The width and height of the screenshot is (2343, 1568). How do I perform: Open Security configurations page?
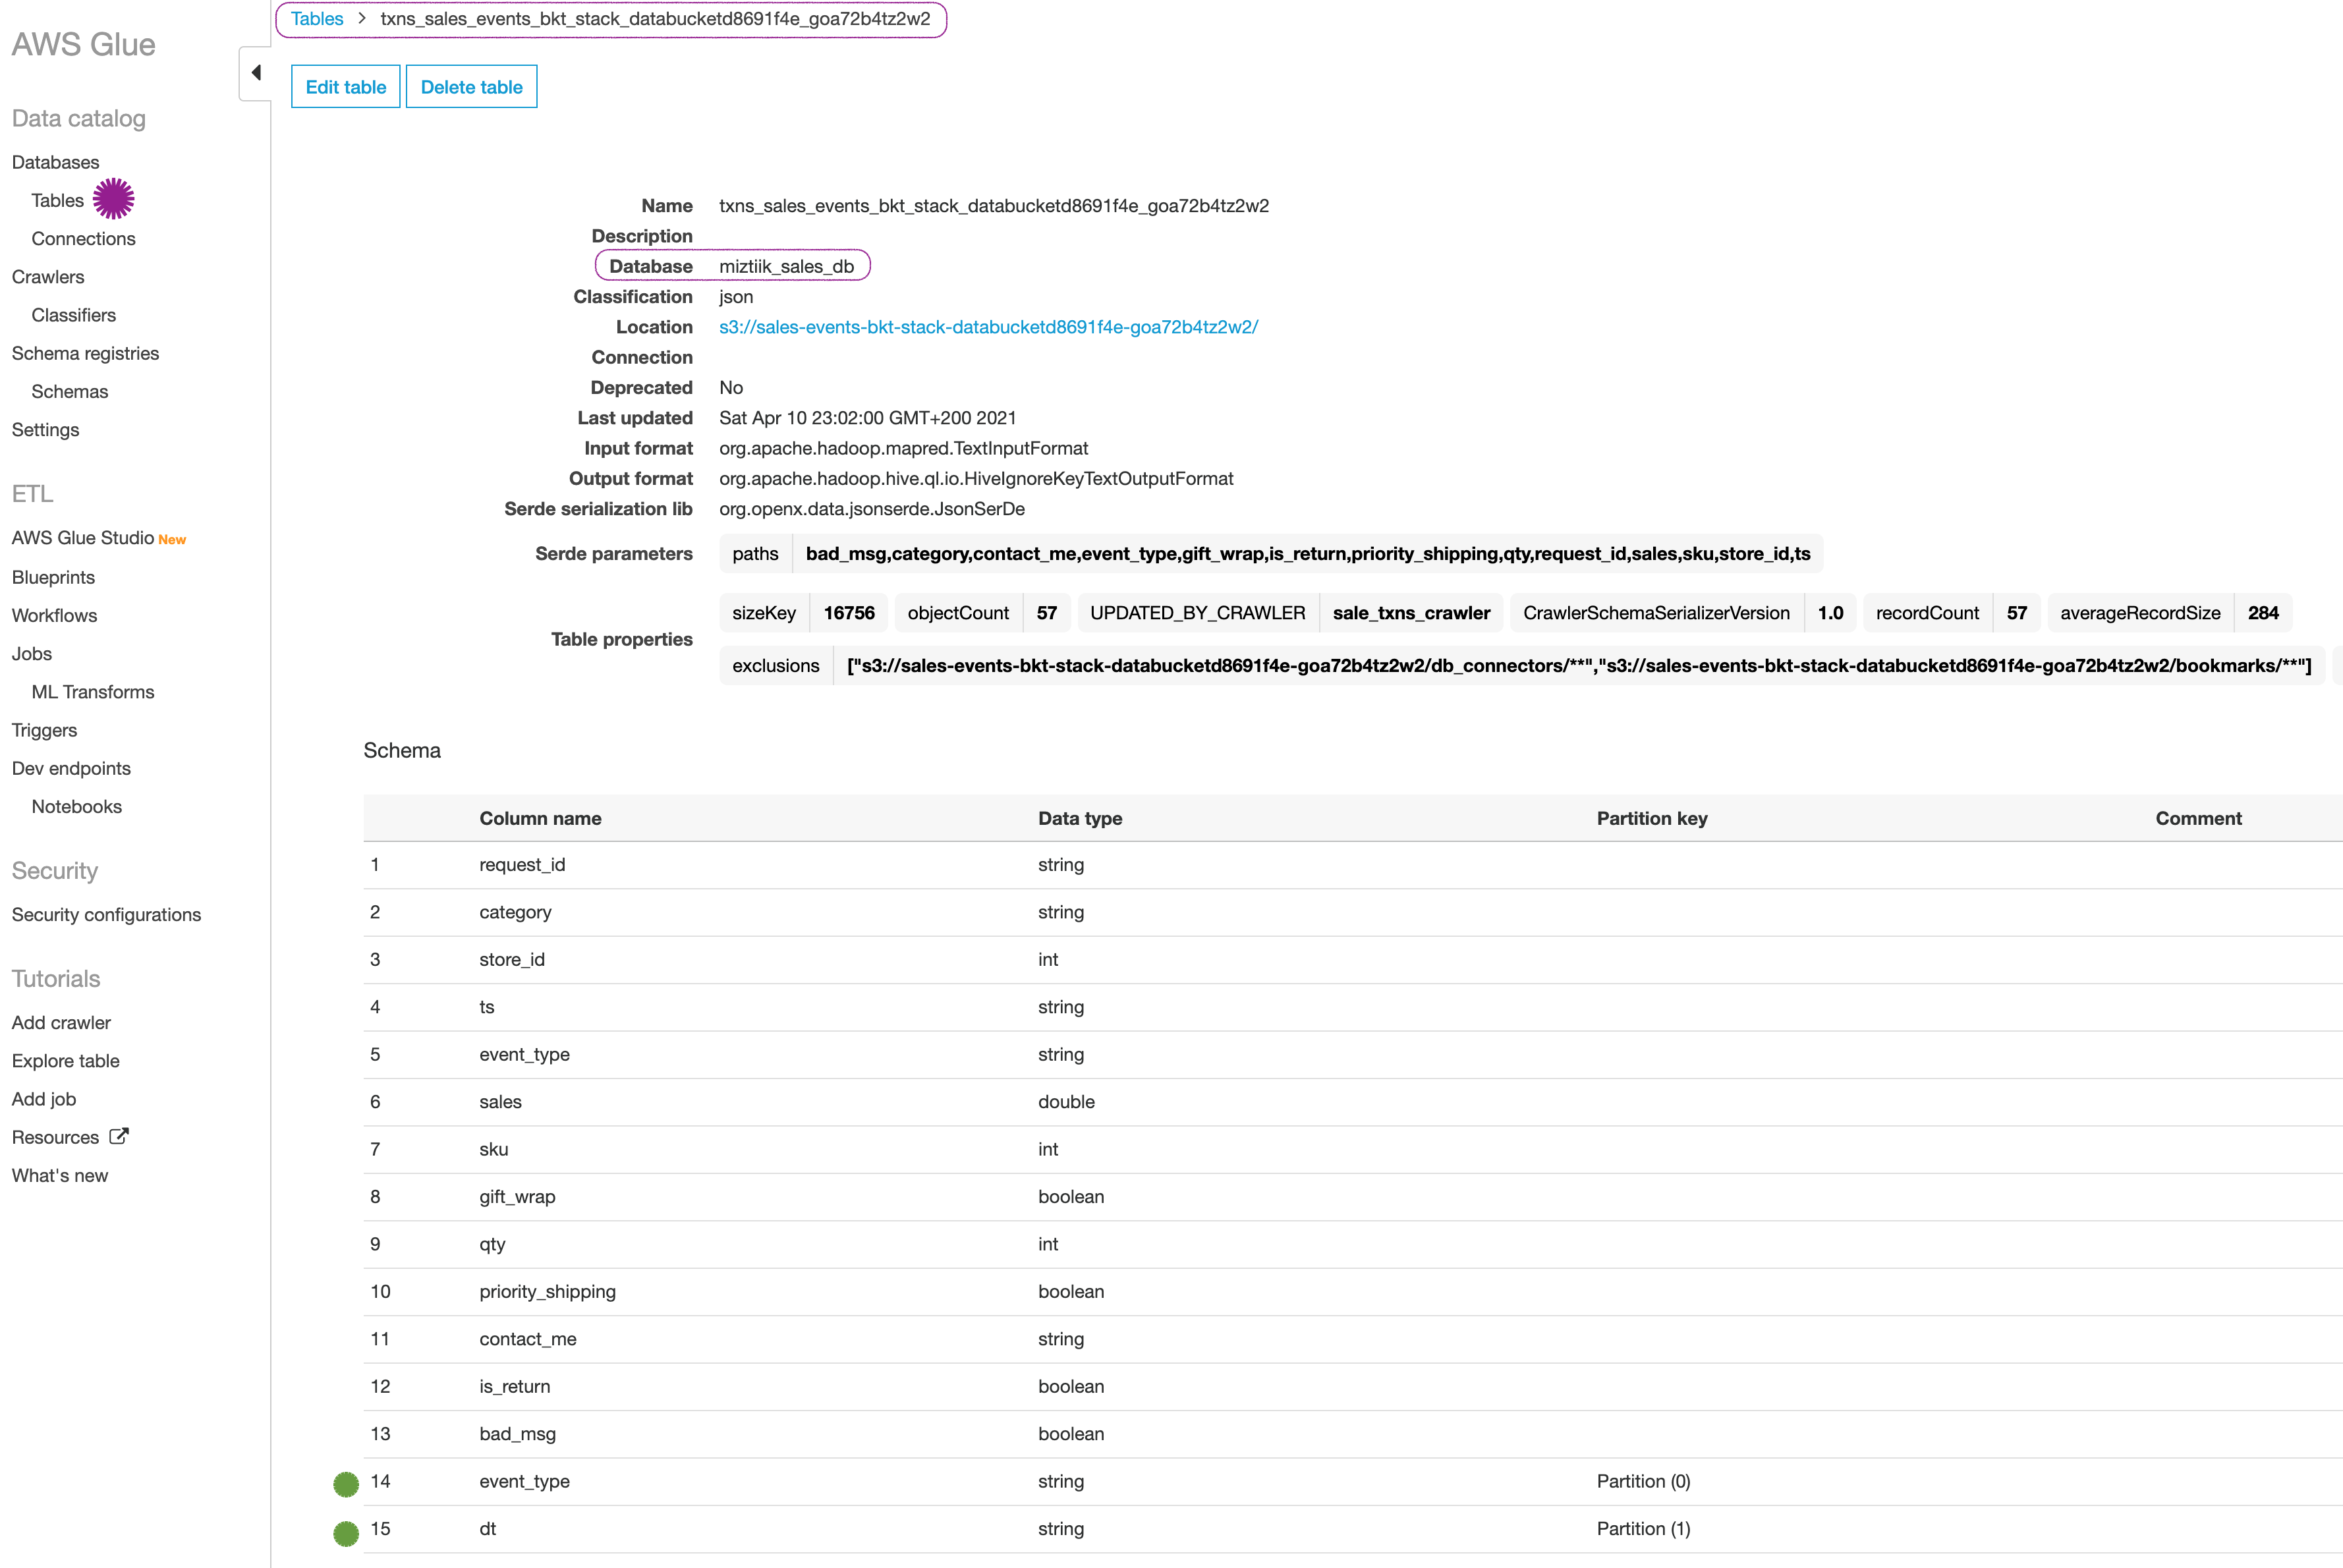coord(106,915)
